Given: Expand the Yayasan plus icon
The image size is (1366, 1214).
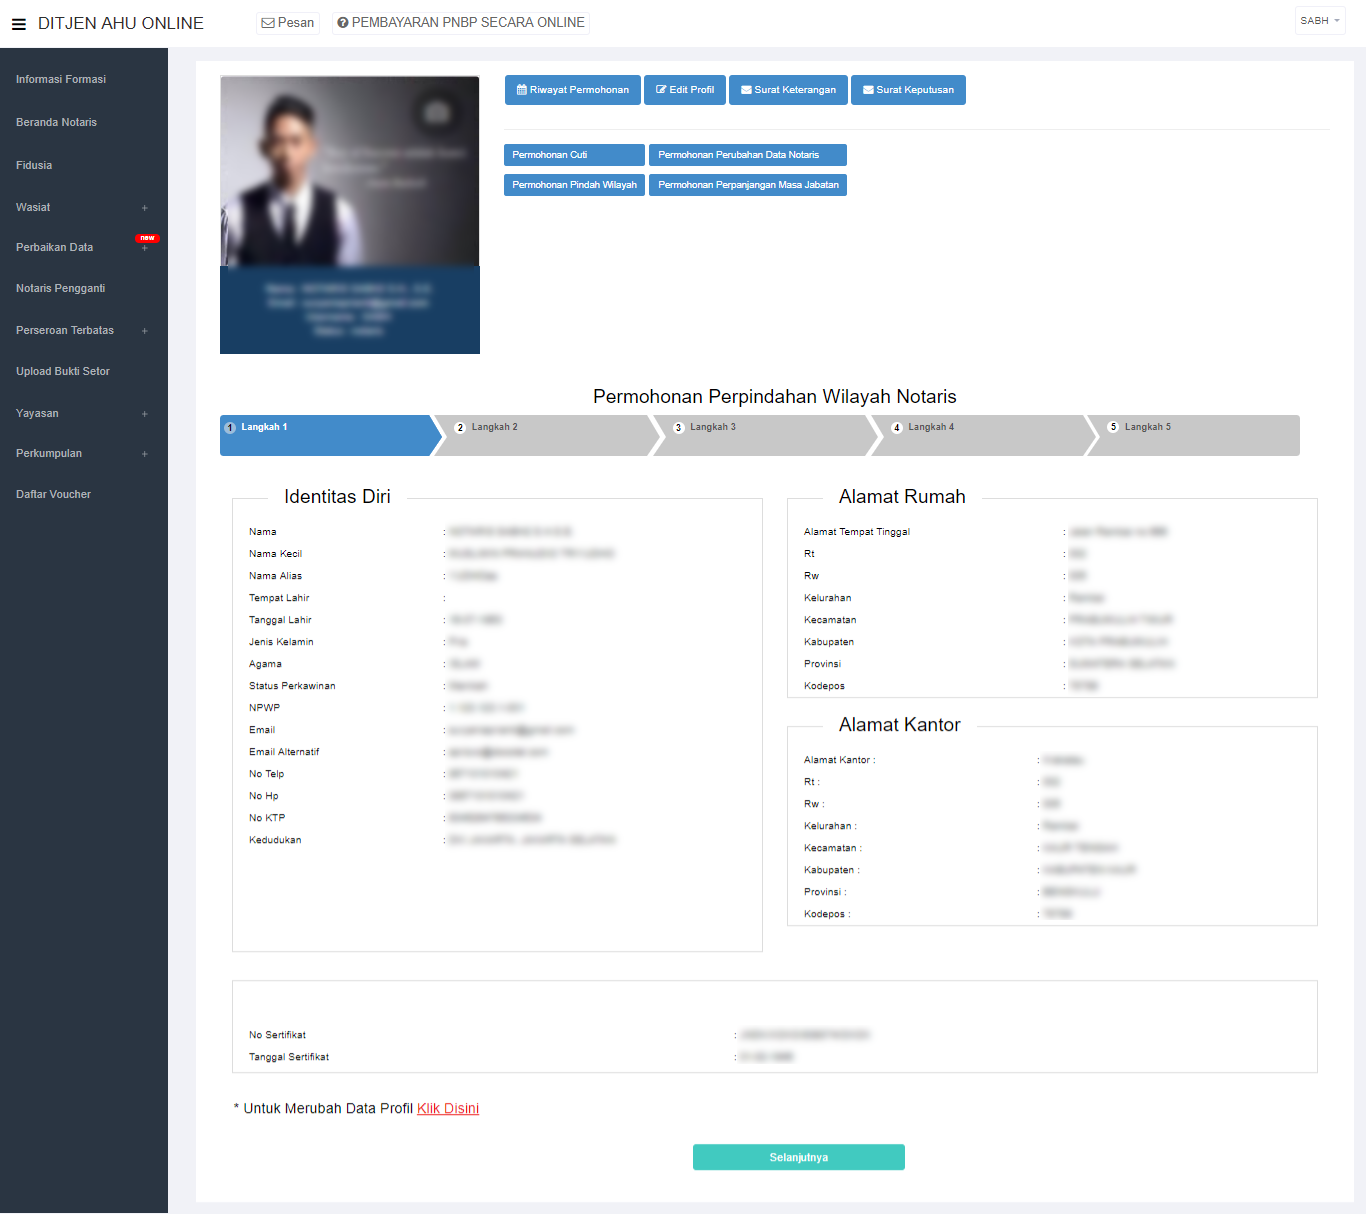Looking at the screenshot, I should (145, 414).
